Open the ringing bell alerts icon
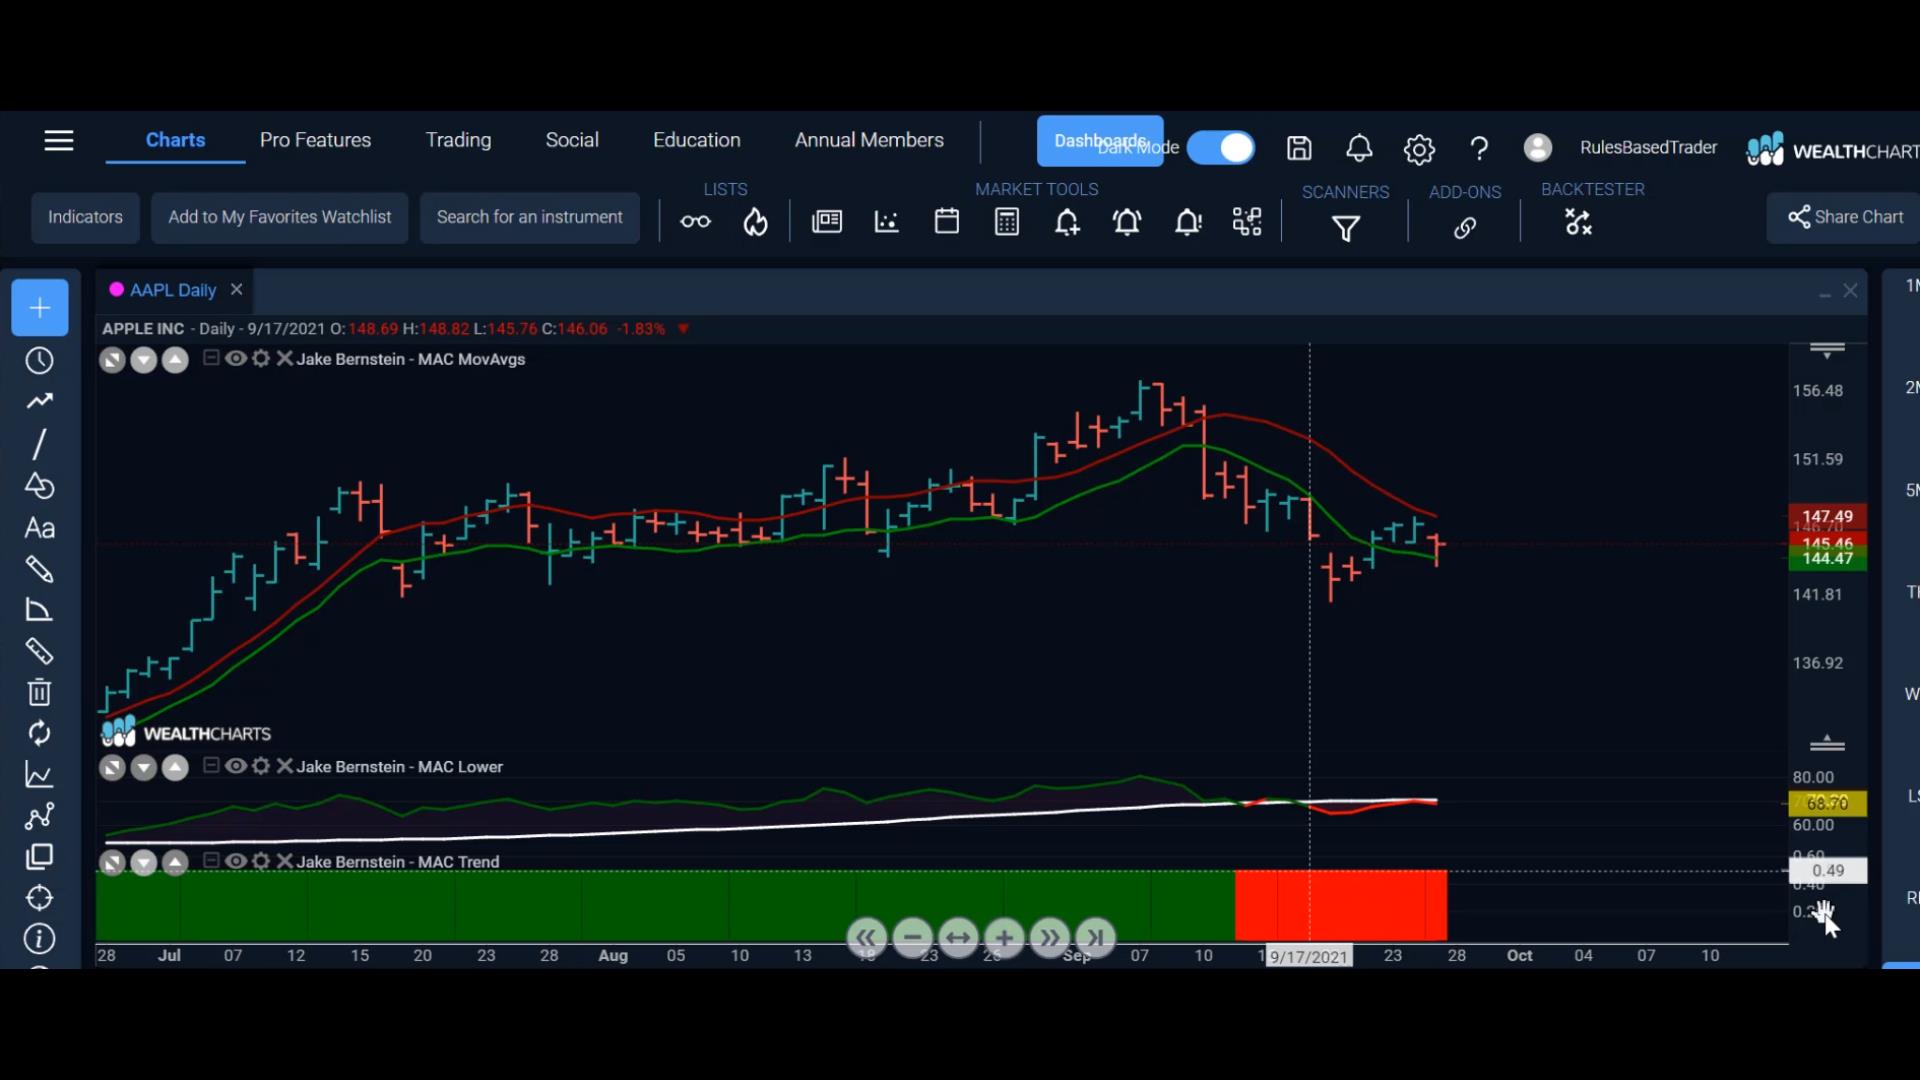 [x=1127, y=221]
